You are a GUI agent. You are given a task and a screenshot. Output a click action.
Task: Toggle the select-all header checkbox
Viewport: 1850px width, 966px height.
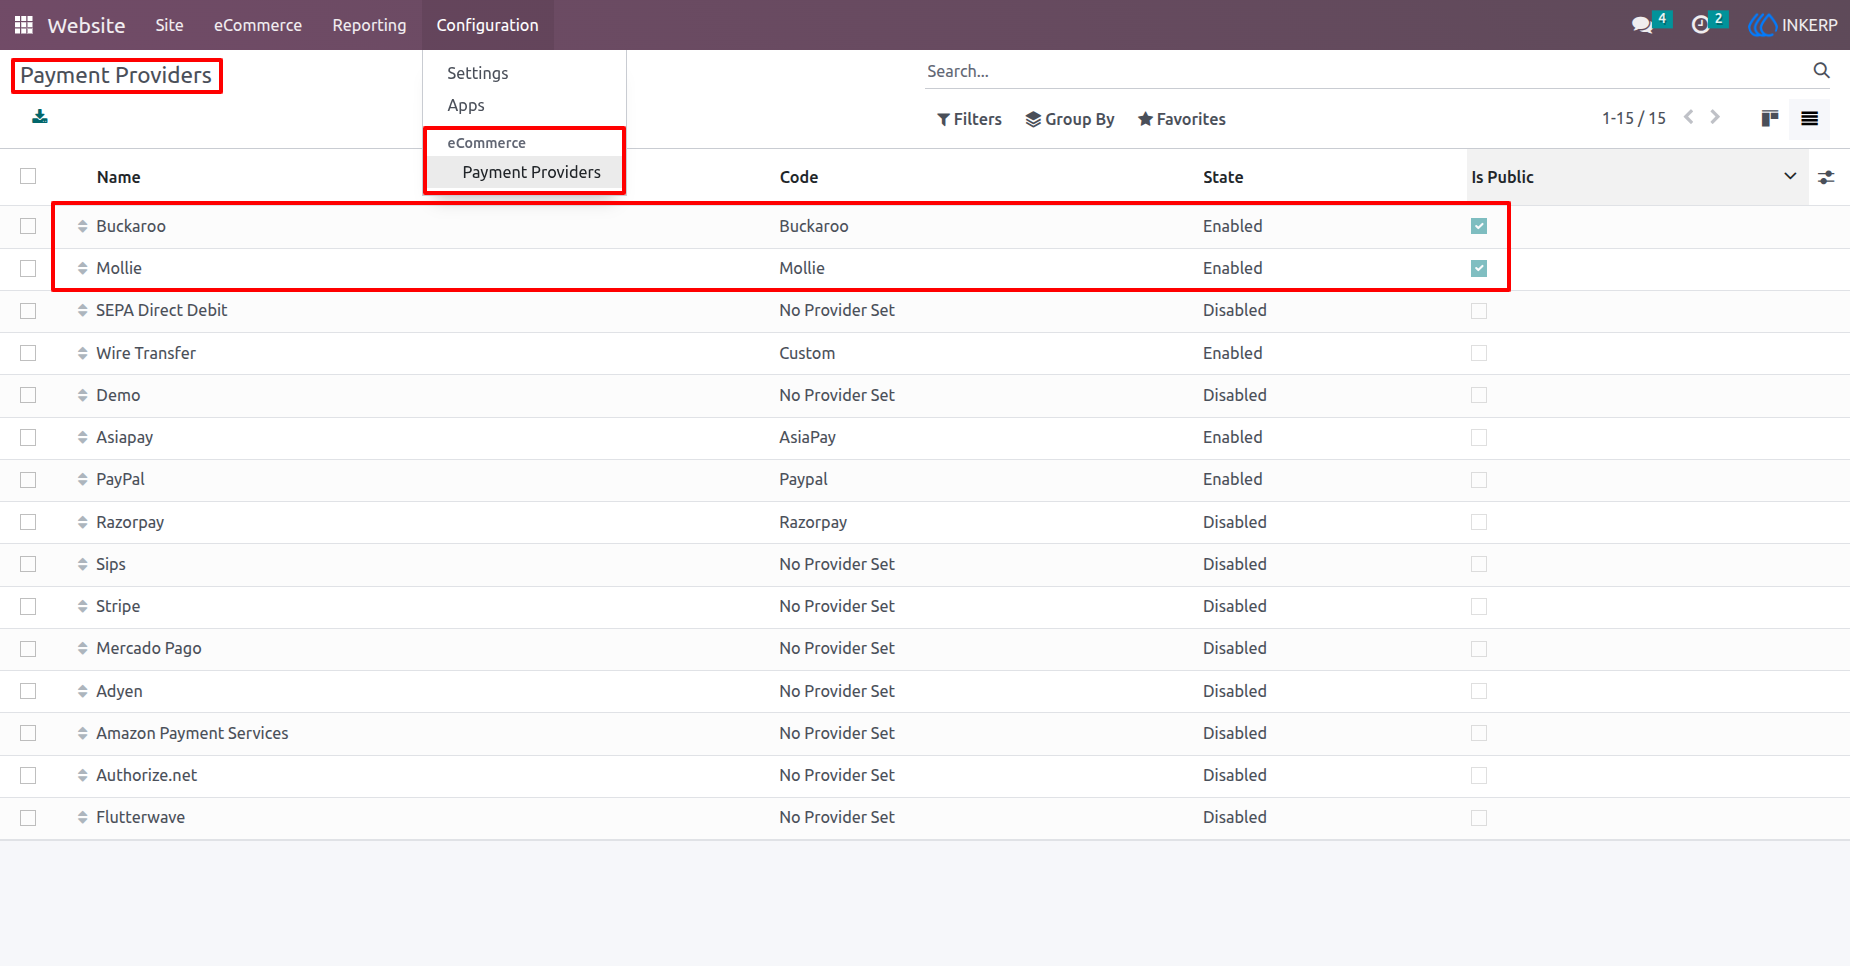pyautogui.click(x=28, y=176)
